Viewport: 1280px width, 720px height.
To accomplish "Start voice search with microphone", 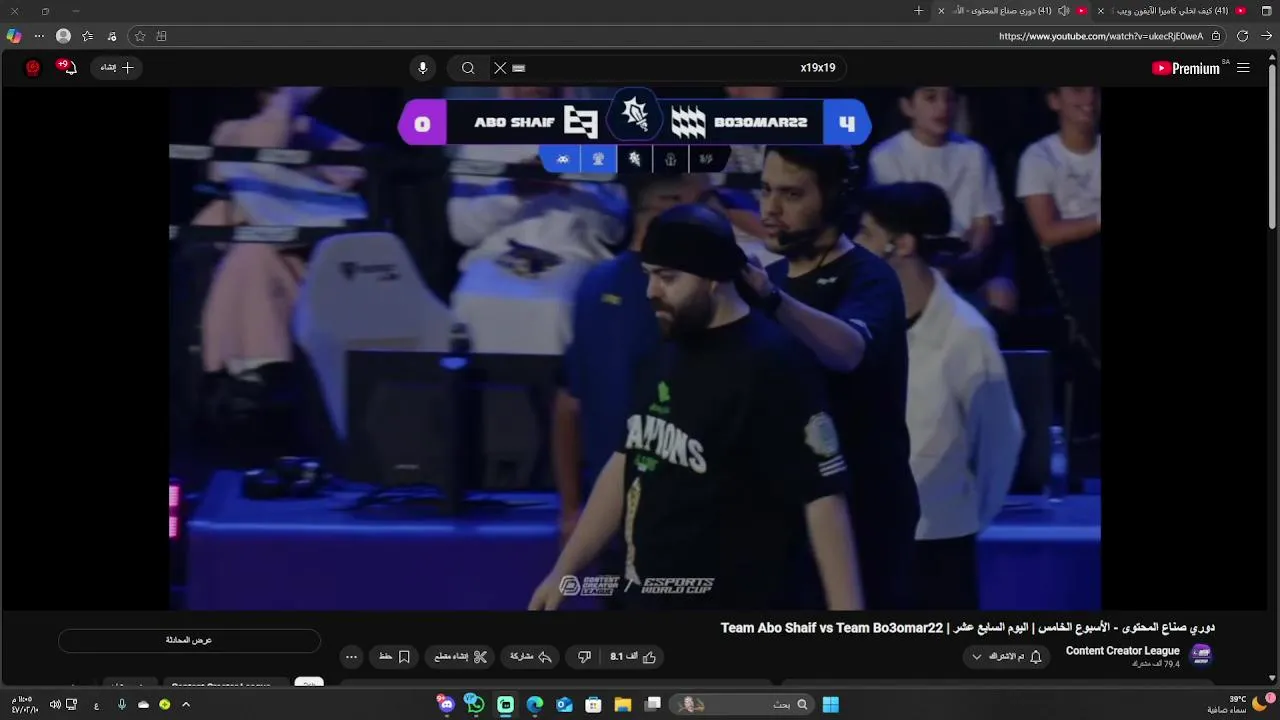I will [423, 68].
